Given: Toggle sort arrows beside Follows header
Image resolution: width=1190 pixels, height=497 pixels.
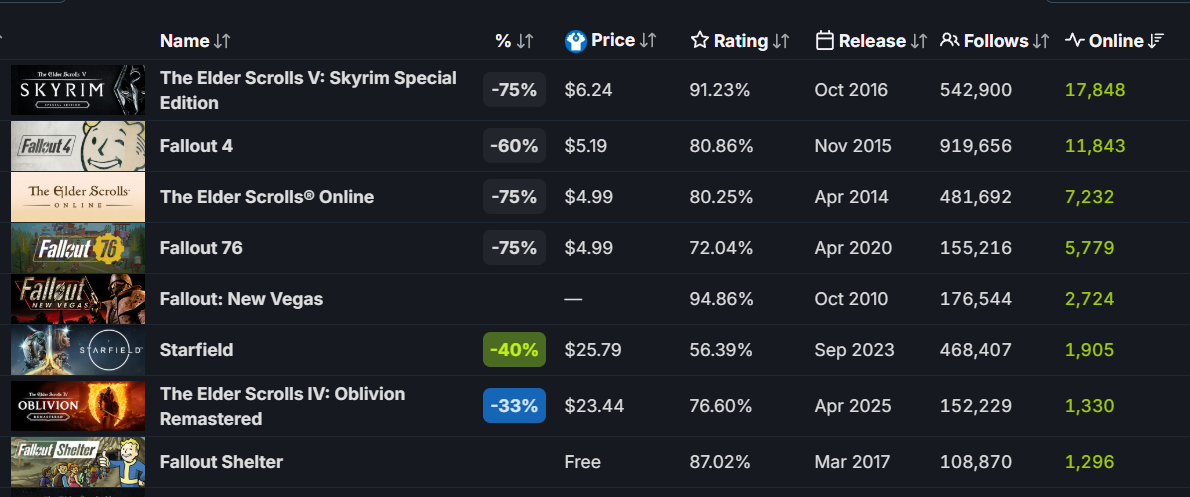Looking at the screenshot, I should point(1041,41).
